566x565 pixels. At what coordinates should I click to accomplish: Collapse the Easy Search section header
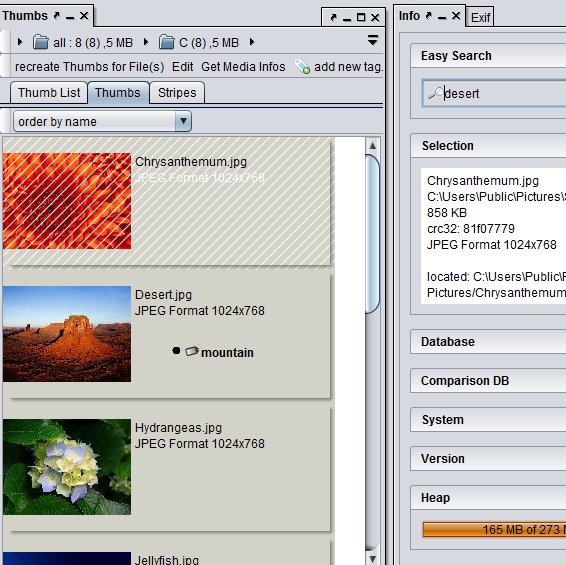click(x=488, y=56)
